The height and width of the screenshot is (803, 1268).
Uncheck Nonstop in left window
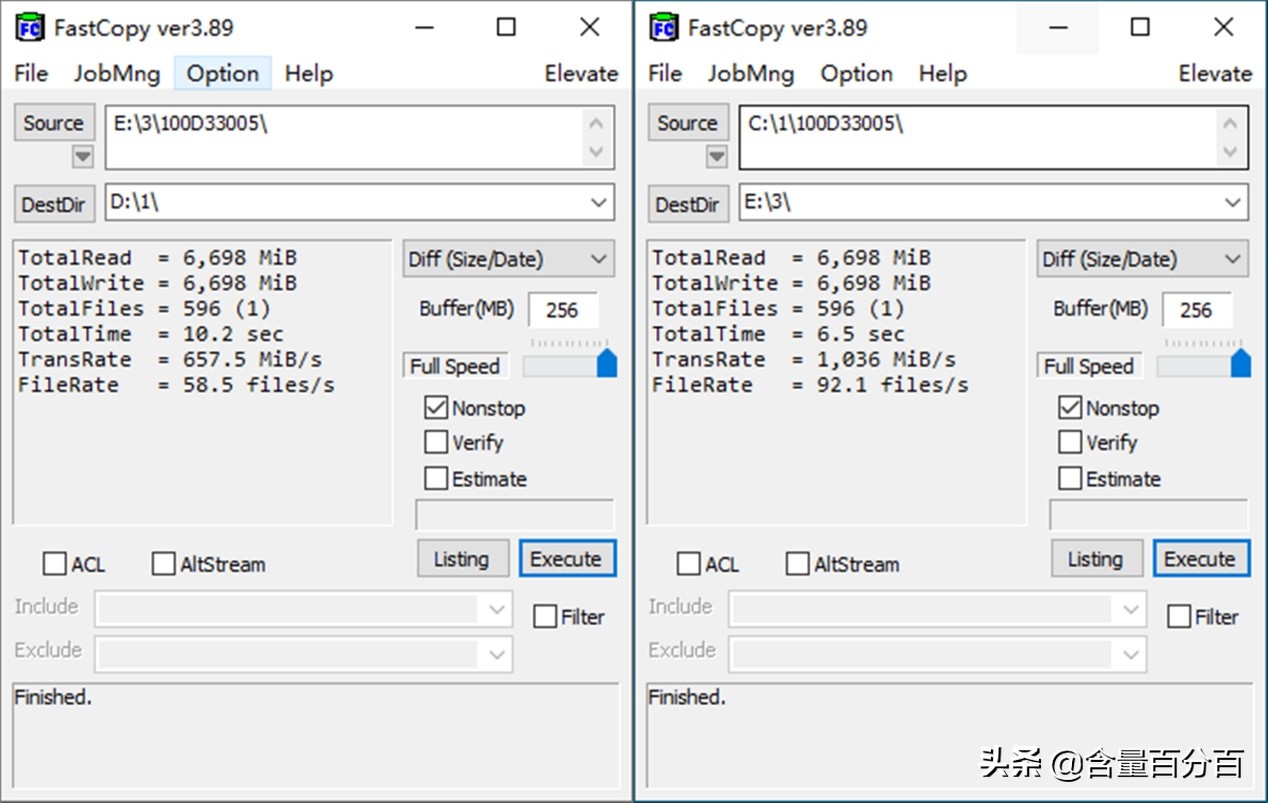tap(436, 407)
